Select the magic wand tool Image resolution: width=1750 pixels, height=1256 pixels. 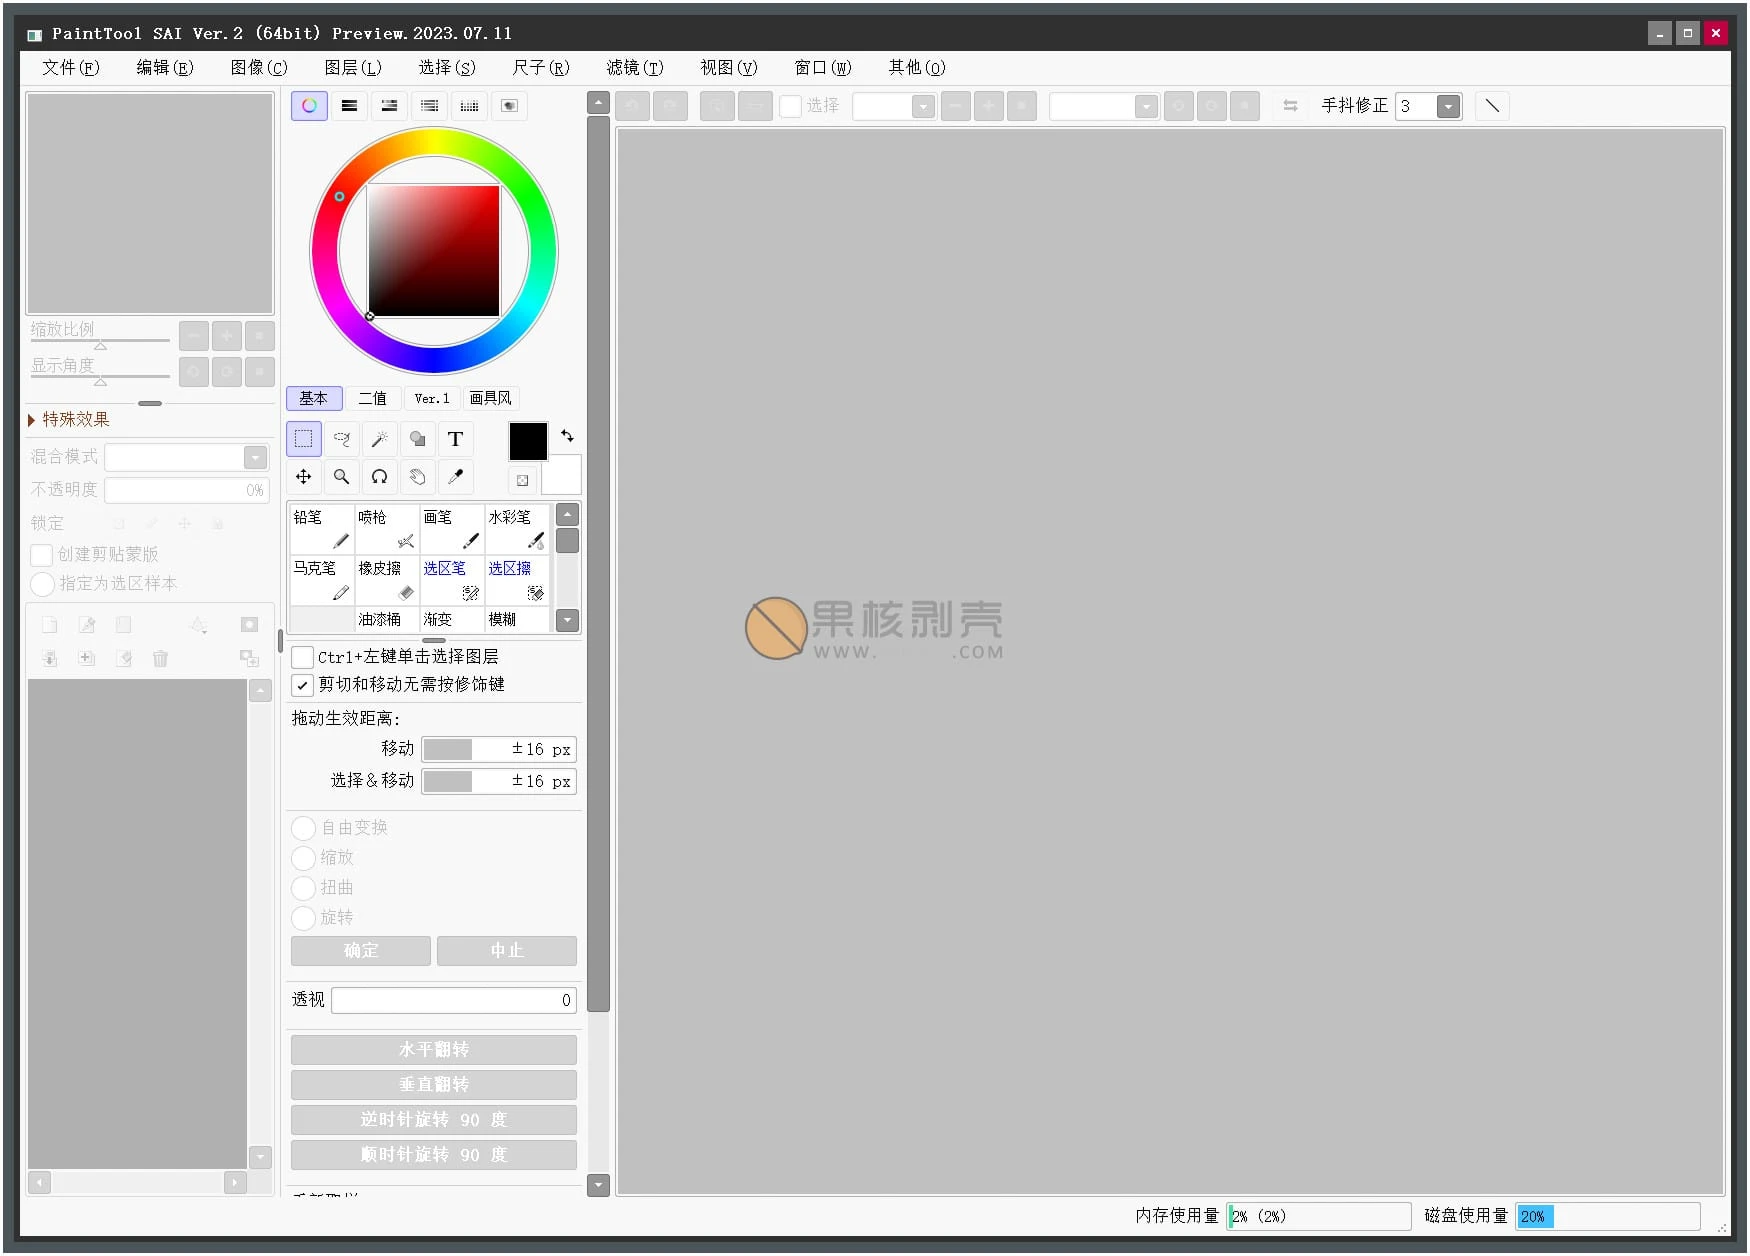(x=380, y=439)
